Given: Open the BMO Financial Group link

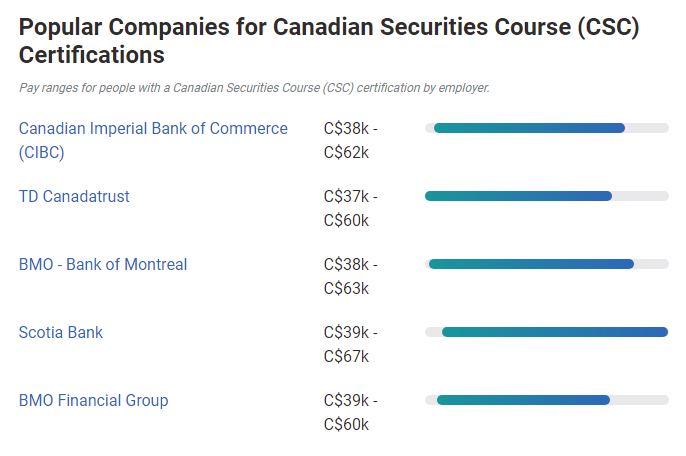Looking at the screenshot, I should pos(94,400).
